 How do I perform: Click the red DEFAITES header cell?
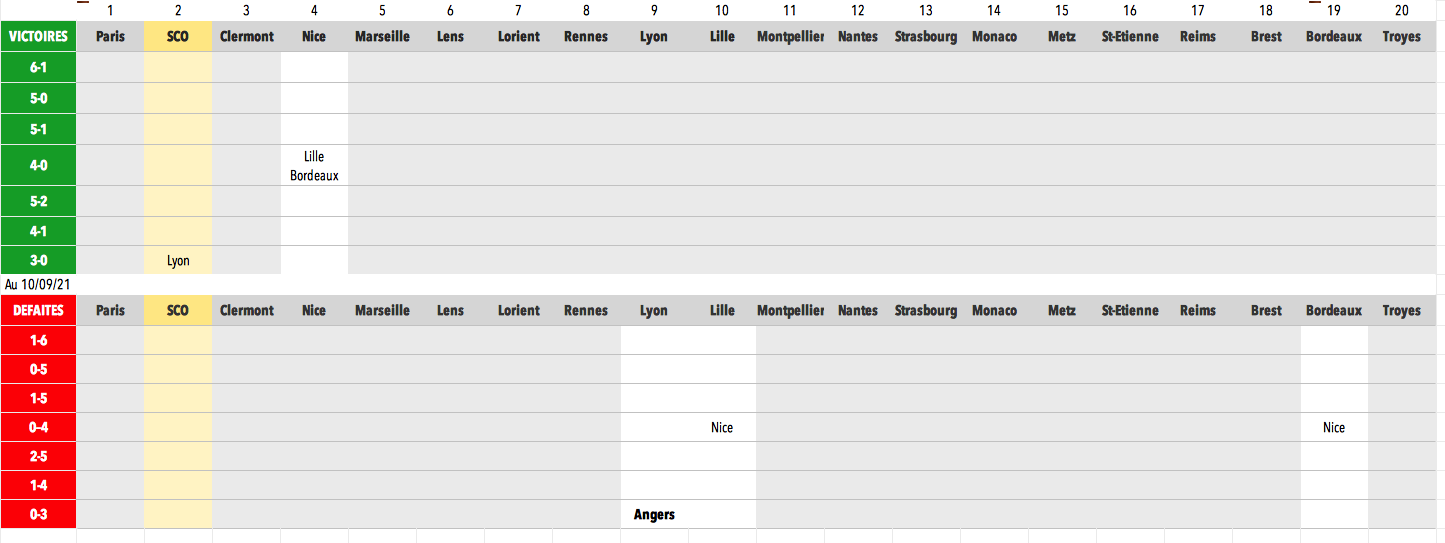tap(38, 311)
